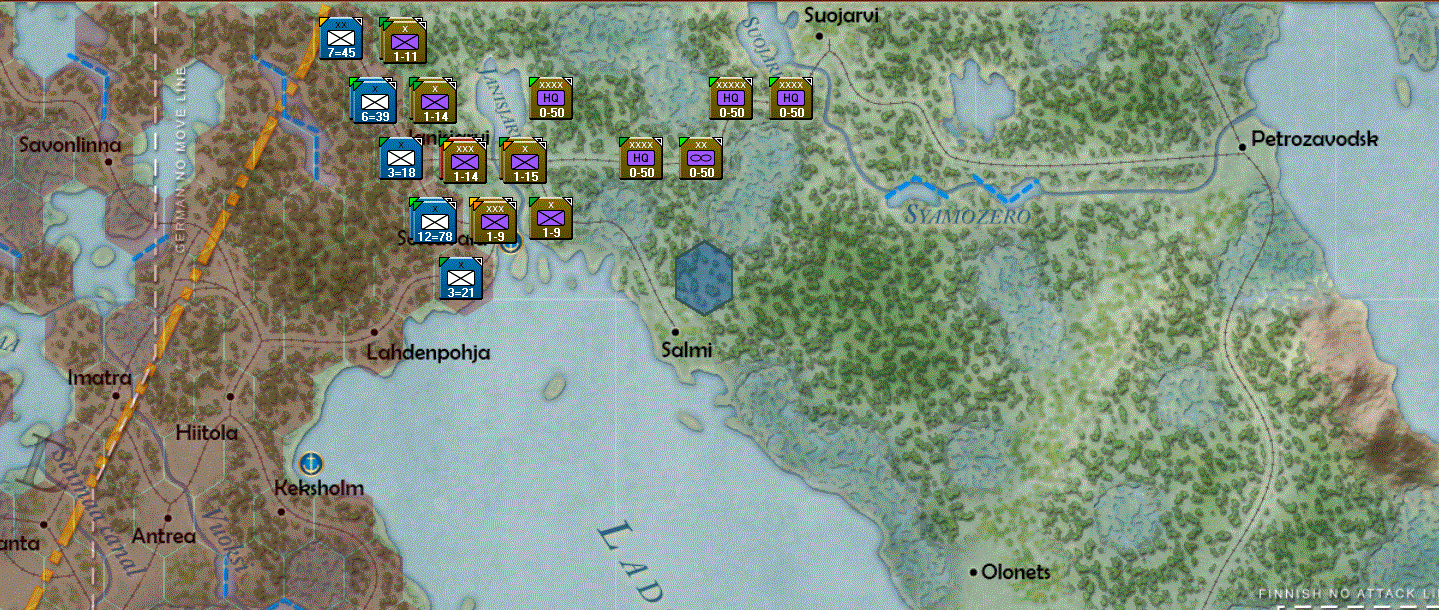Click the port anchor icon at Keksholm
This screenshot has height=610, width=1439.
[x=312, y=463]
